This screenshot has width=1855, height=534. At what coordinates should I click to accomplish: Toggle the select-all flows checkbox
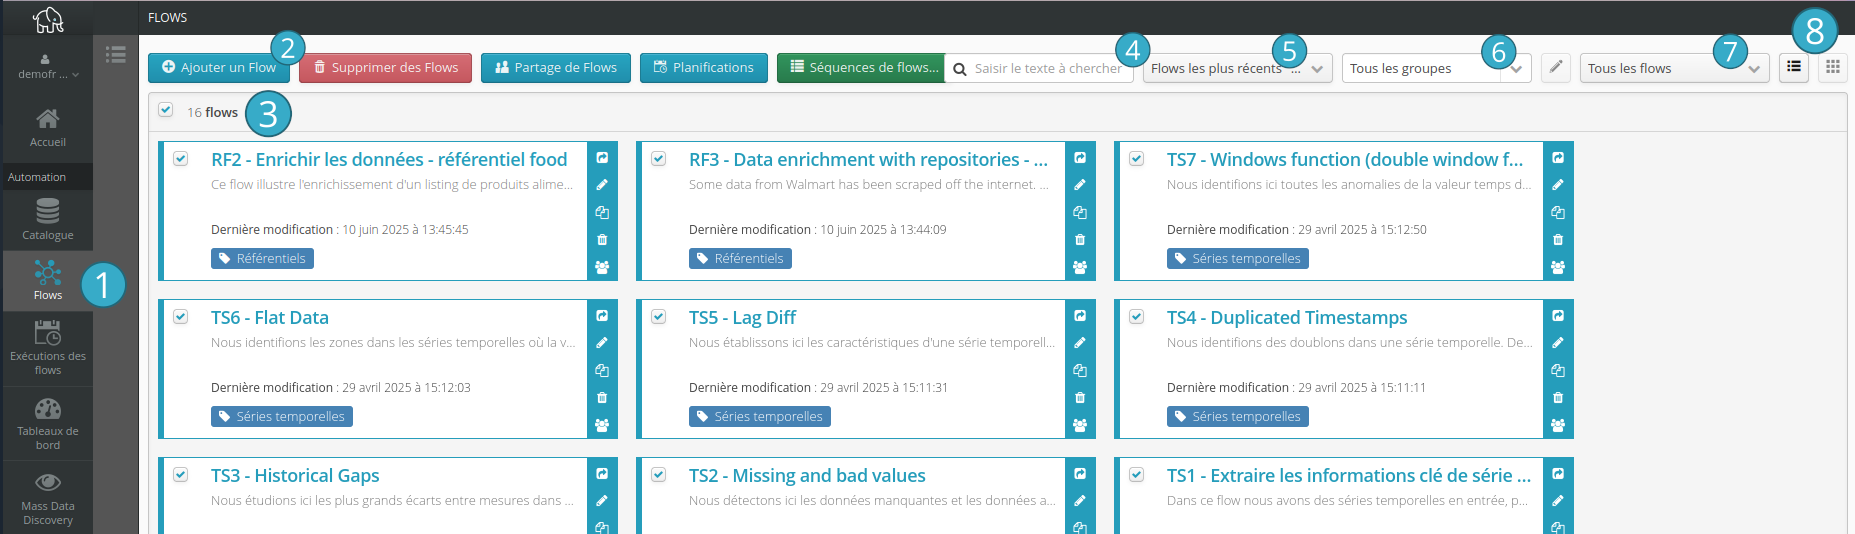166,110
